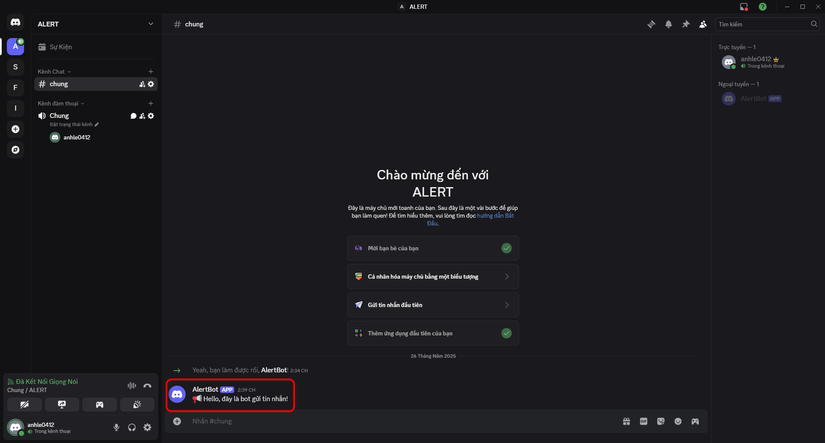Open chat for Chung voice channel

point(133,116)
